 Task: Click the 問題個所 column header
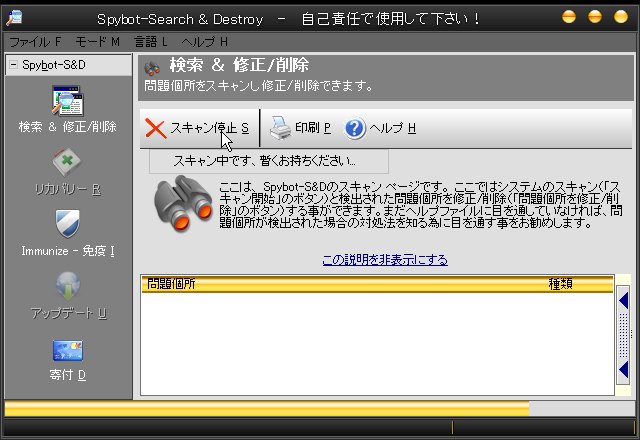tap(171, 284)
